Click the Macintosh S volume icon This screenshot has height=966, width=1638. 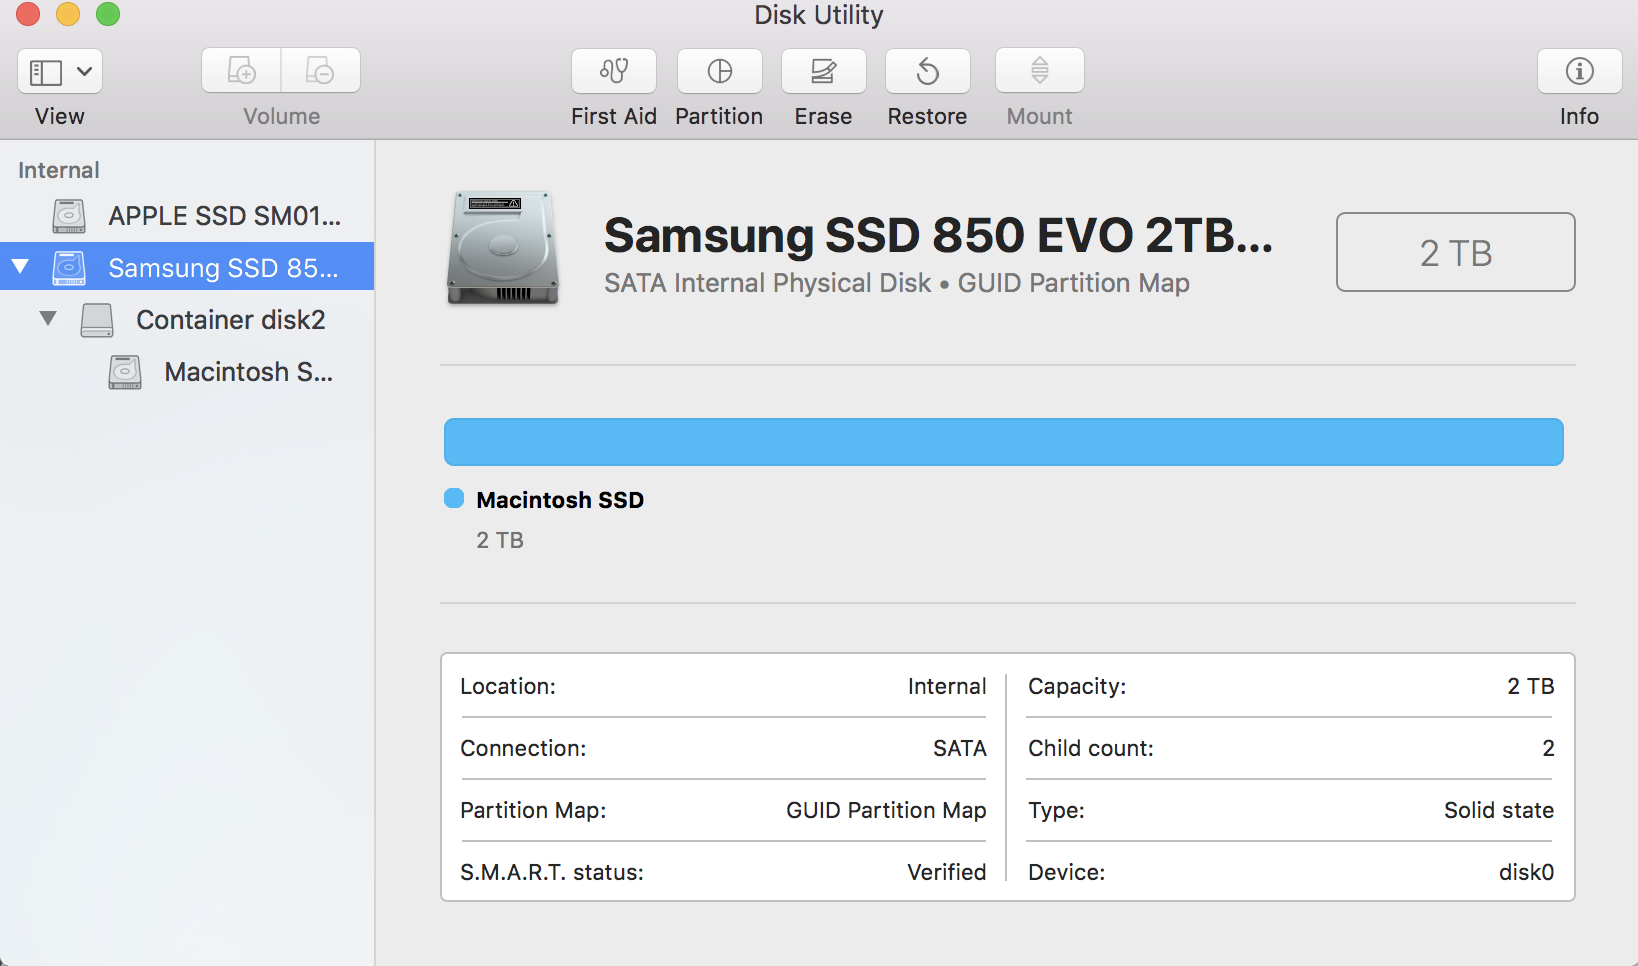click(125, 372)
